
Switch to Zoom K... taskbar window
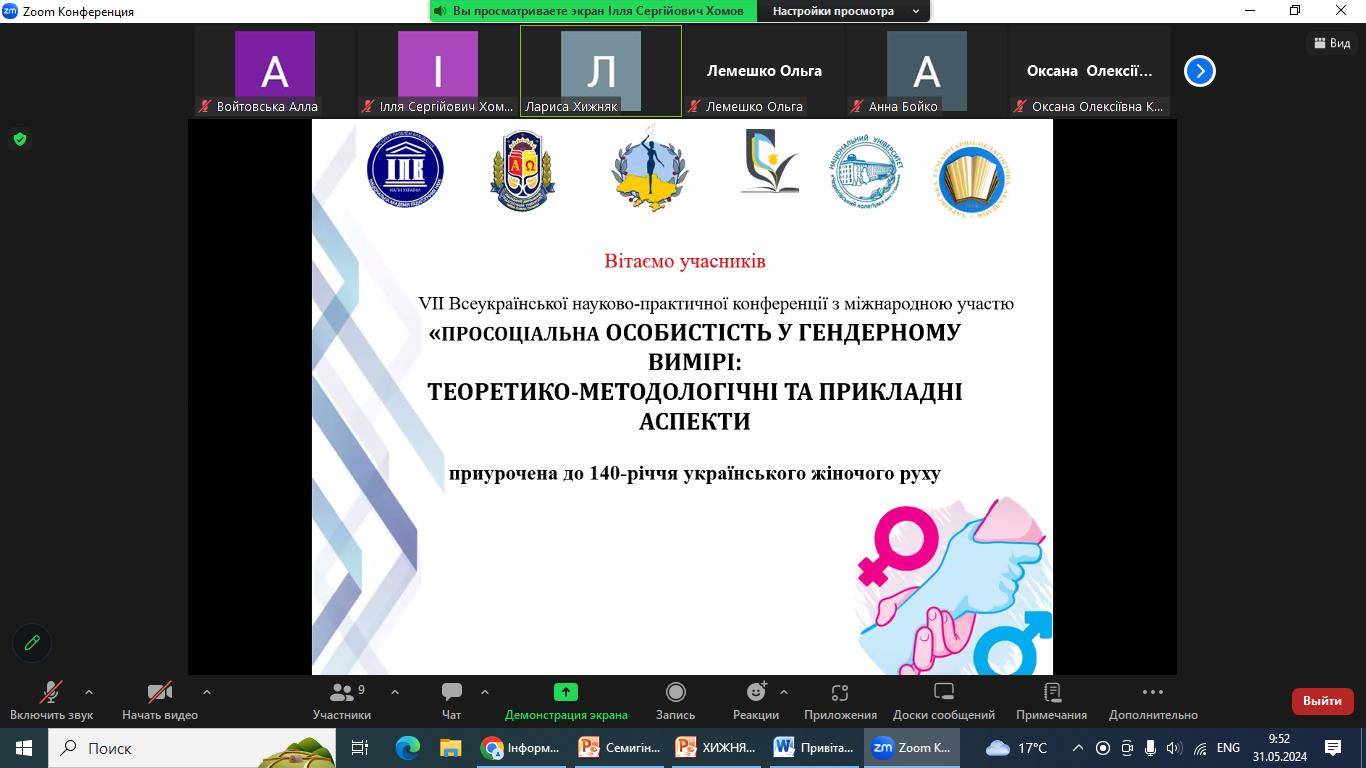tap(913, 748)
